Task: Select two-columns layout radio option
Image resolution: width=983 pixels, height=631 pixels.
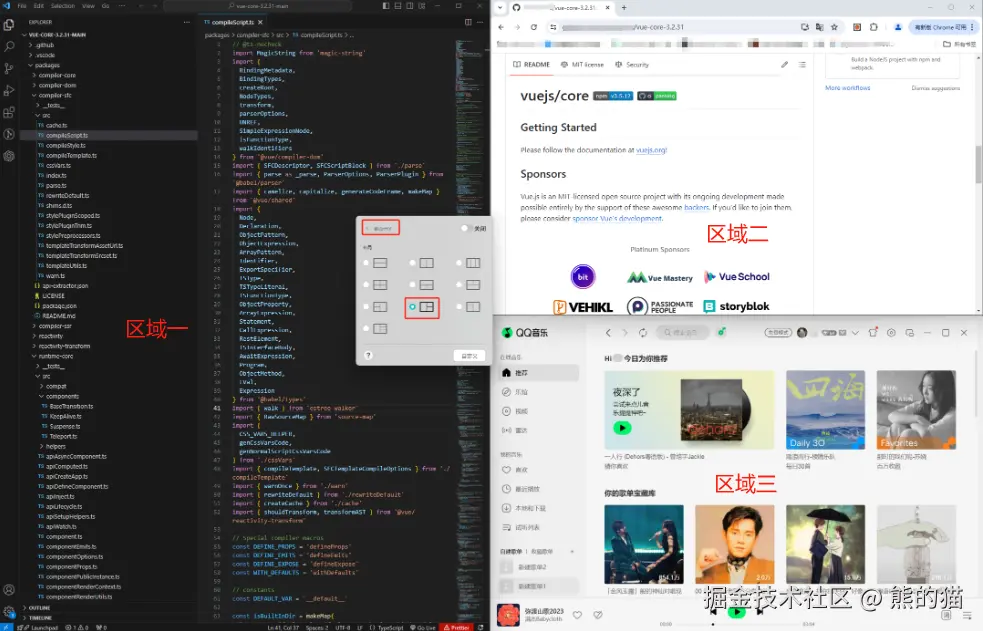Action: pyautogui.click(x=413, y=263)
